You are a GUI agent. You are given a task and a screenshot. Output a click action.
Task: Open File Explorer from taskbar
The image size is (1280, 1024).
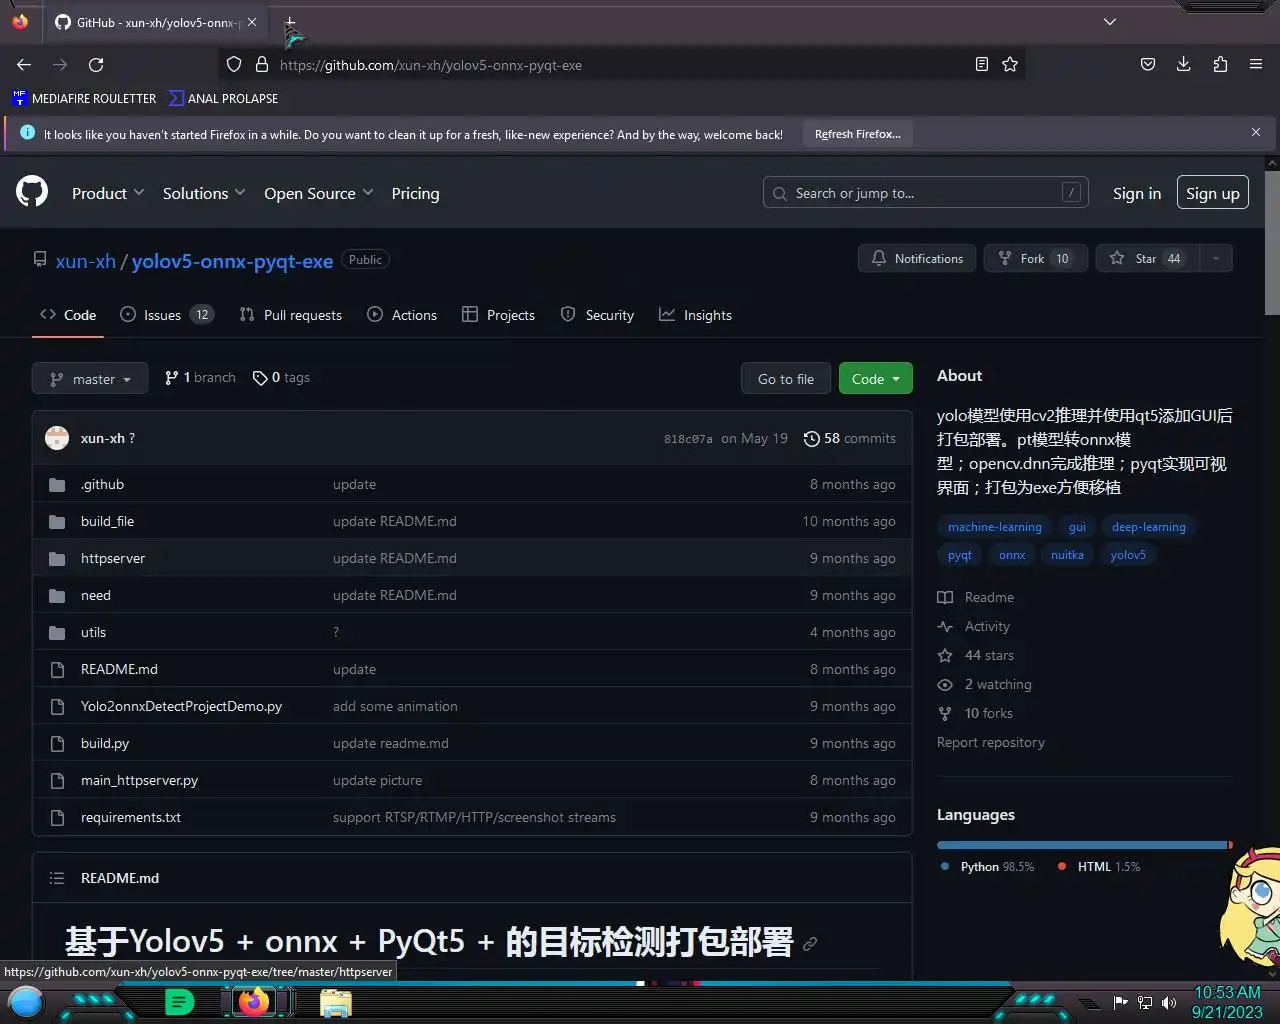[336, 1002]
